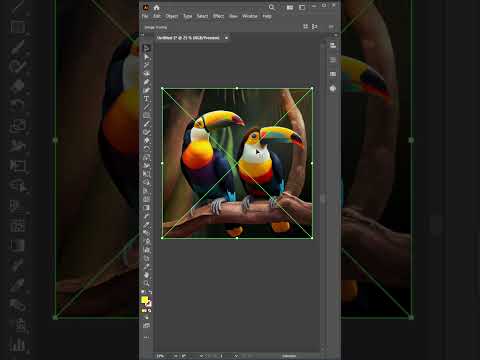Select the Lasso tool
Viewport: 480px width, 360px height.
146,74
